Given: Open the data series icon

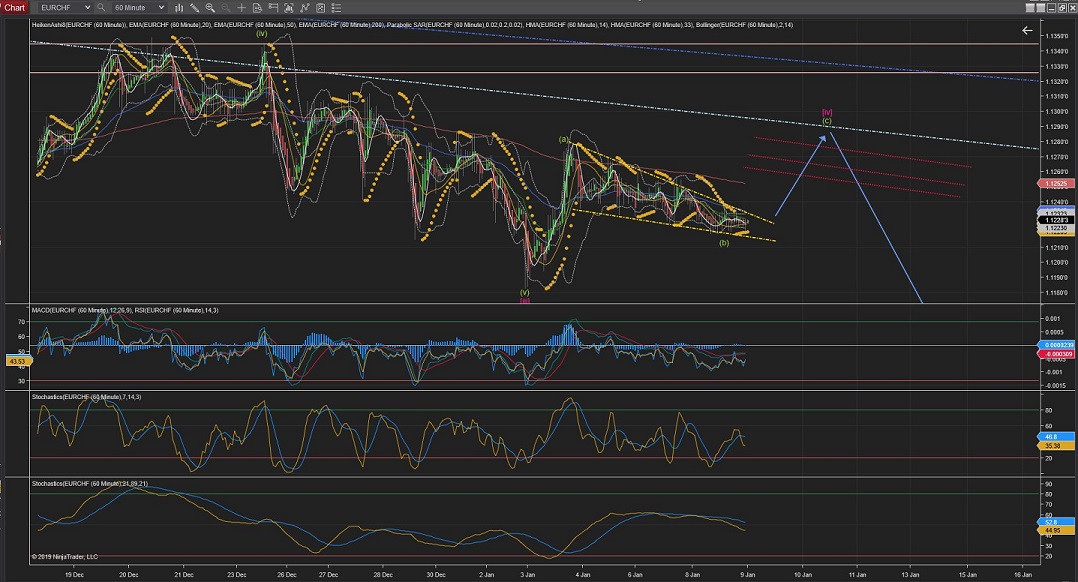Looking at the screenshot, I should pos(289,8).
